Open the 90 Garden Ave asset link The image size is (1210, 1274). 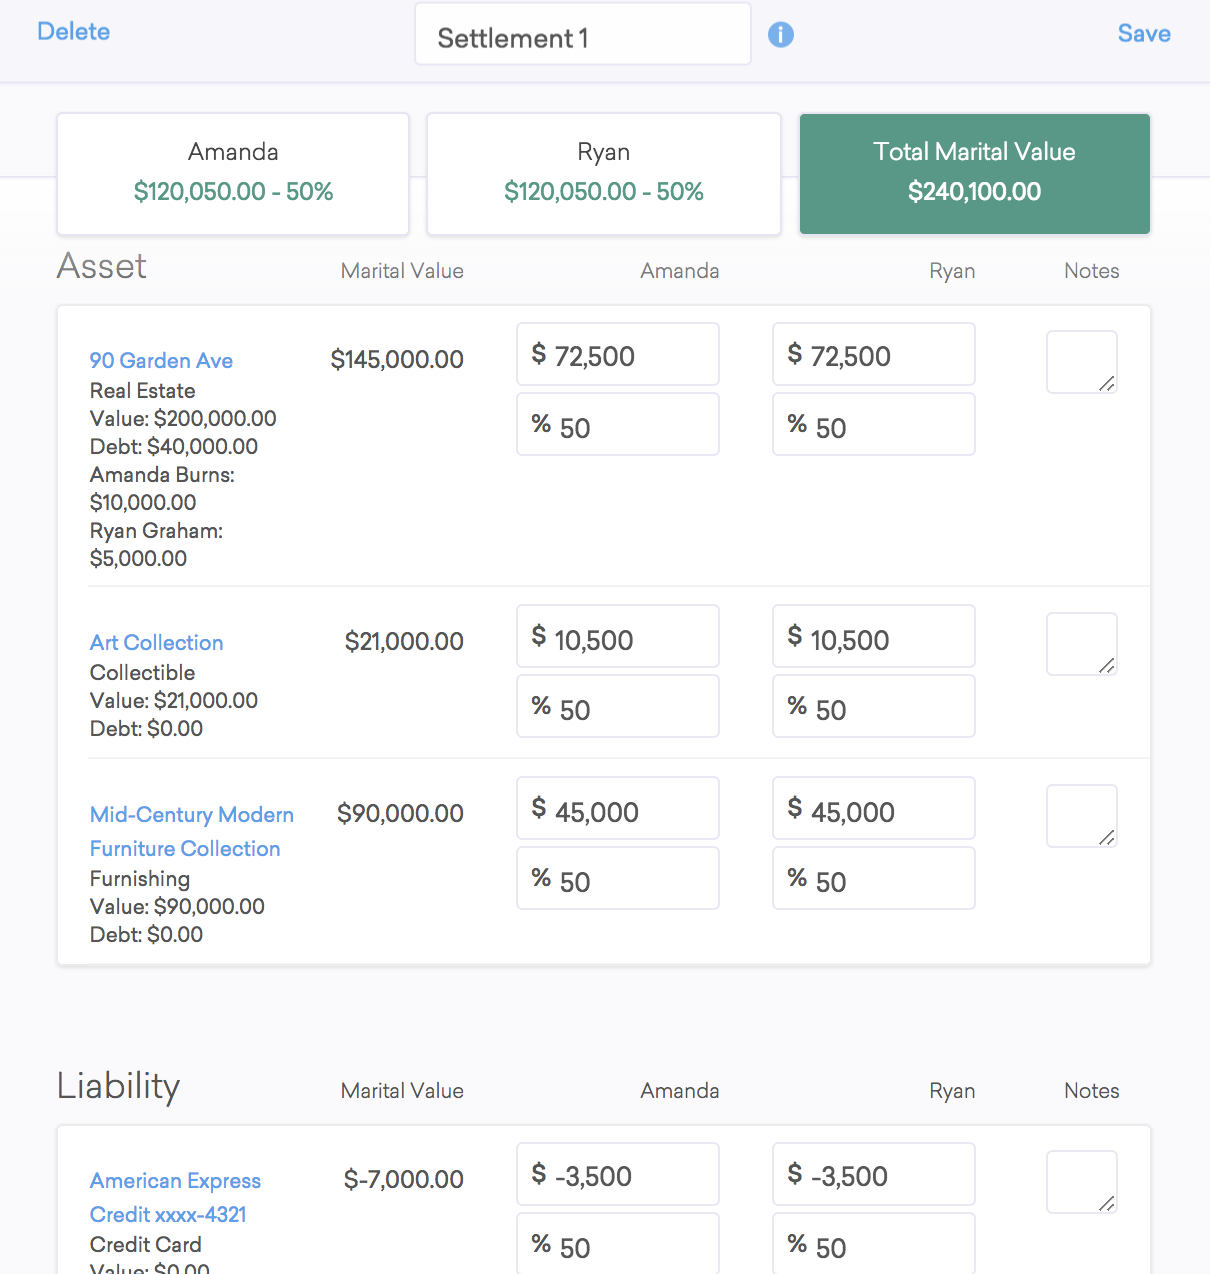(161, 360)
